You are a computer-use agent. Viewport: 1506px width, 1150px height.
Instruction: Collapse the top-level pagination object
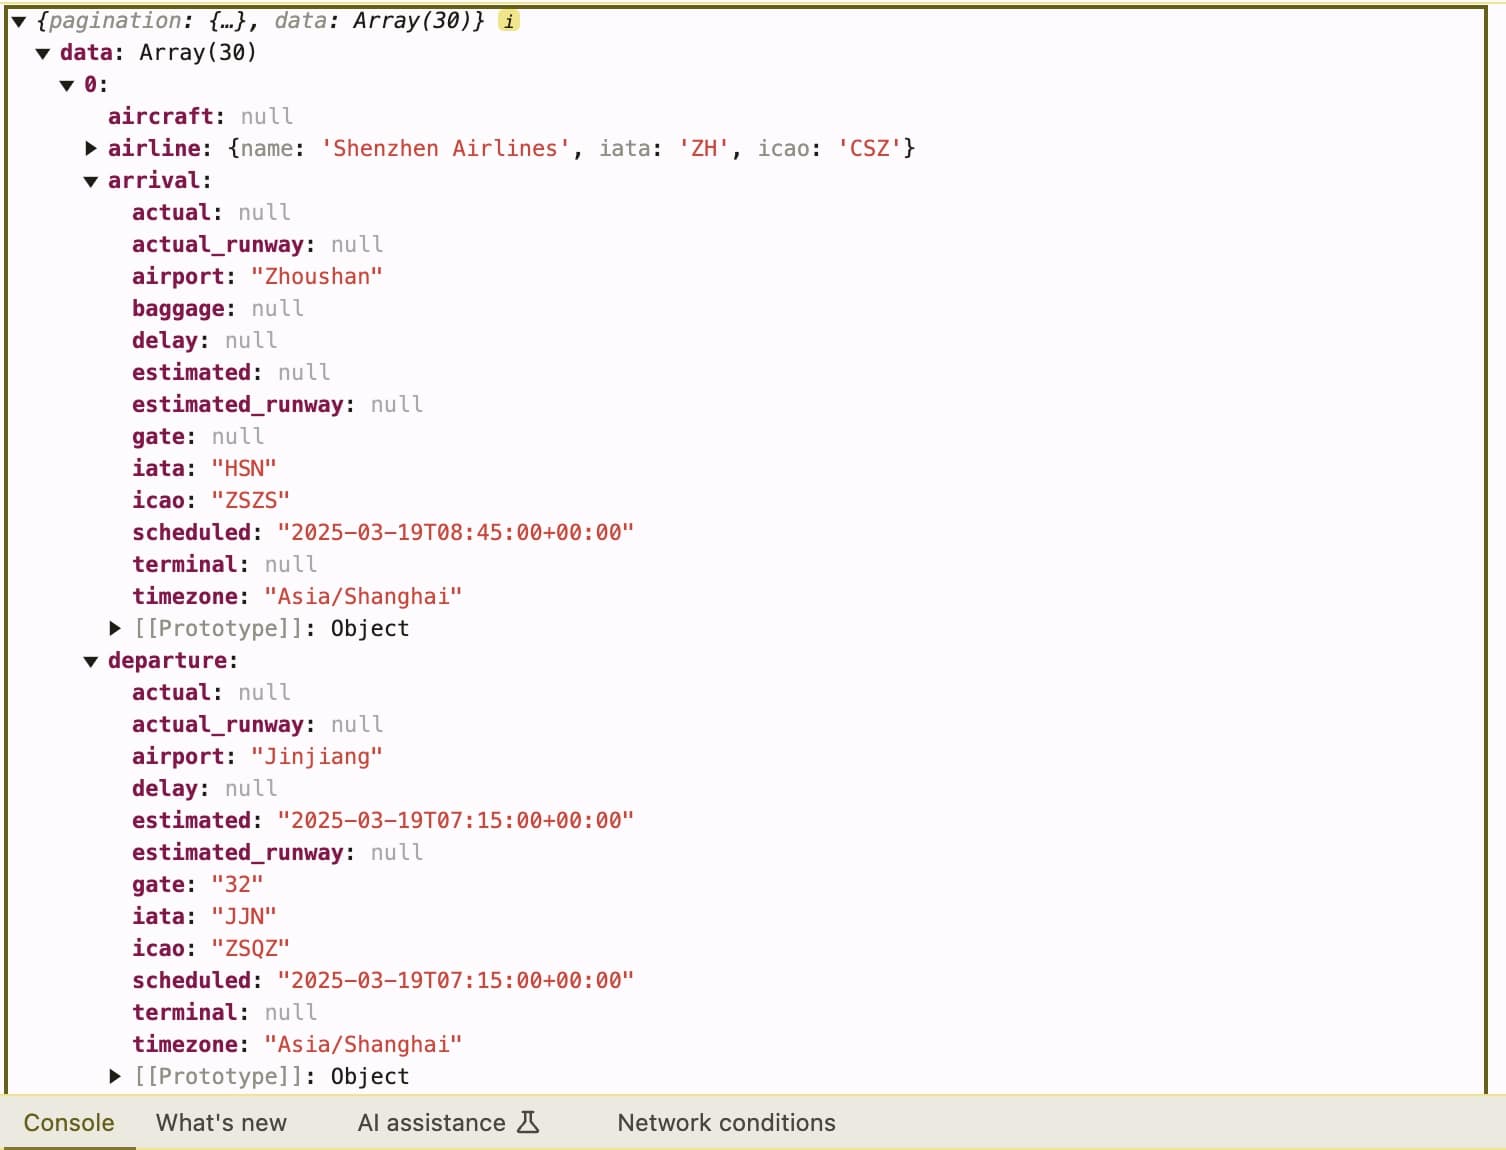[x=17, y=20]
